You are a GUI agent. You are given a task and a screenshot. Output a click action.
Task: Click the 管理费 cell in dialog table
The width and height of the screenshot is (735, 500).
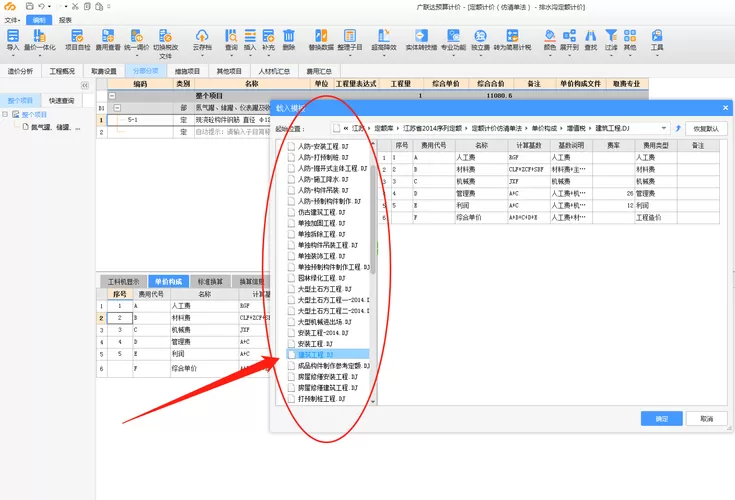pos(481,193)
